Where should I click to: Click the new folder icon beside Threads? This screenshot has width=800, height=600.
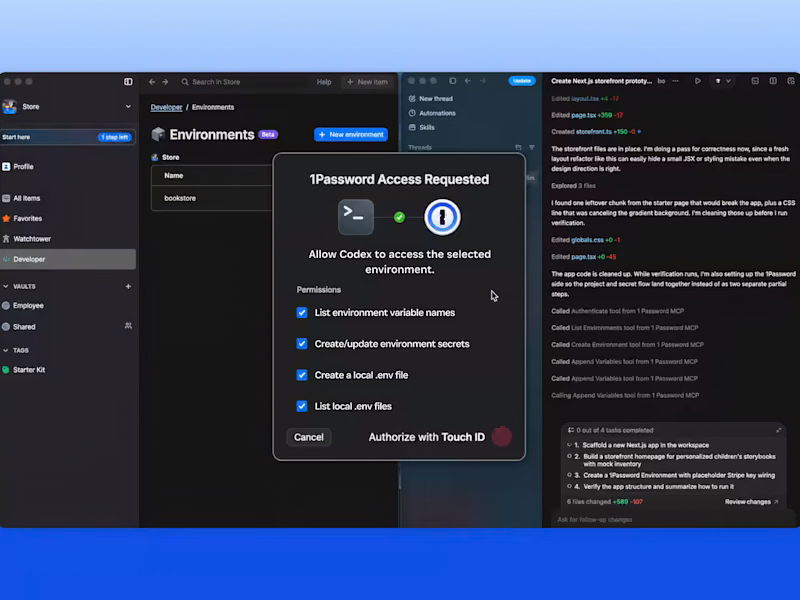pos(518,147)
